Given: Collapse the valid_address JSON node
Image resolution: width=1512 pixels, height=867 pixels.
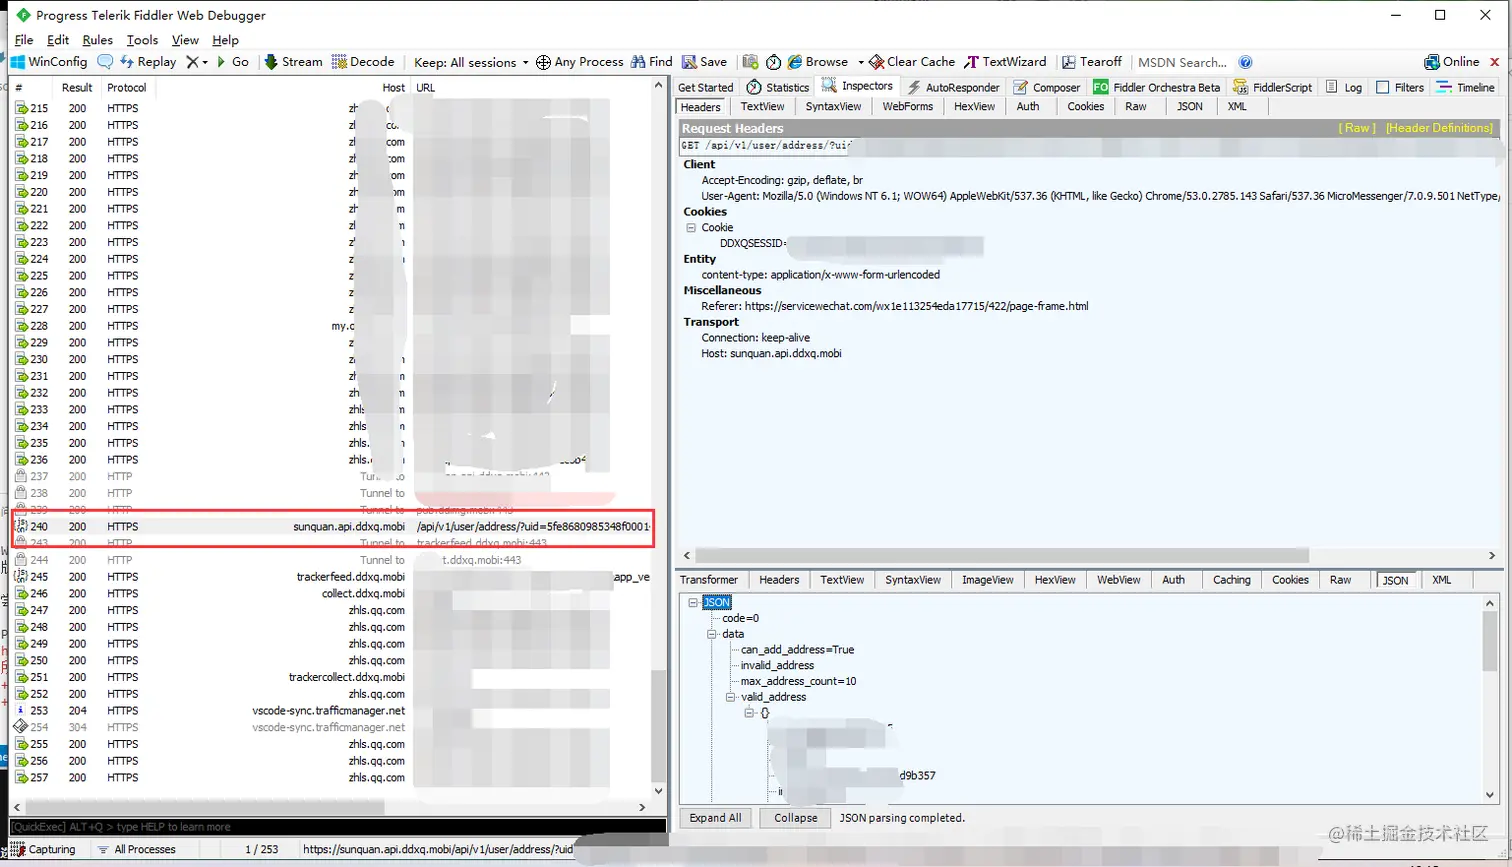Looking at the screenshot, I should (730, 697).
